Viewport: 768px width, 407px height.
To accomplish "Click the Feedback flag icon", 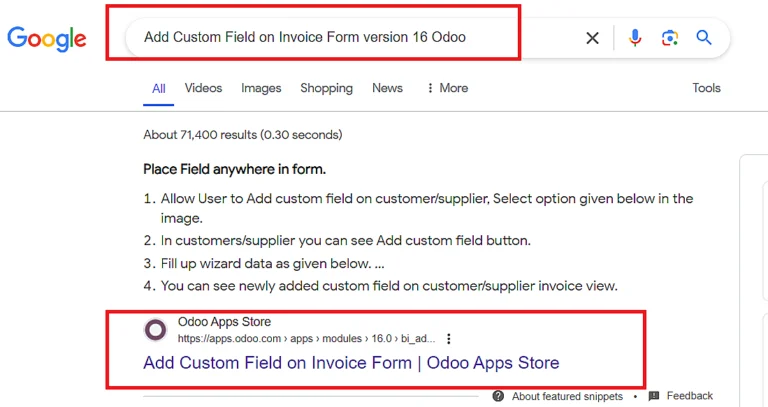I will tap(654, 396).
